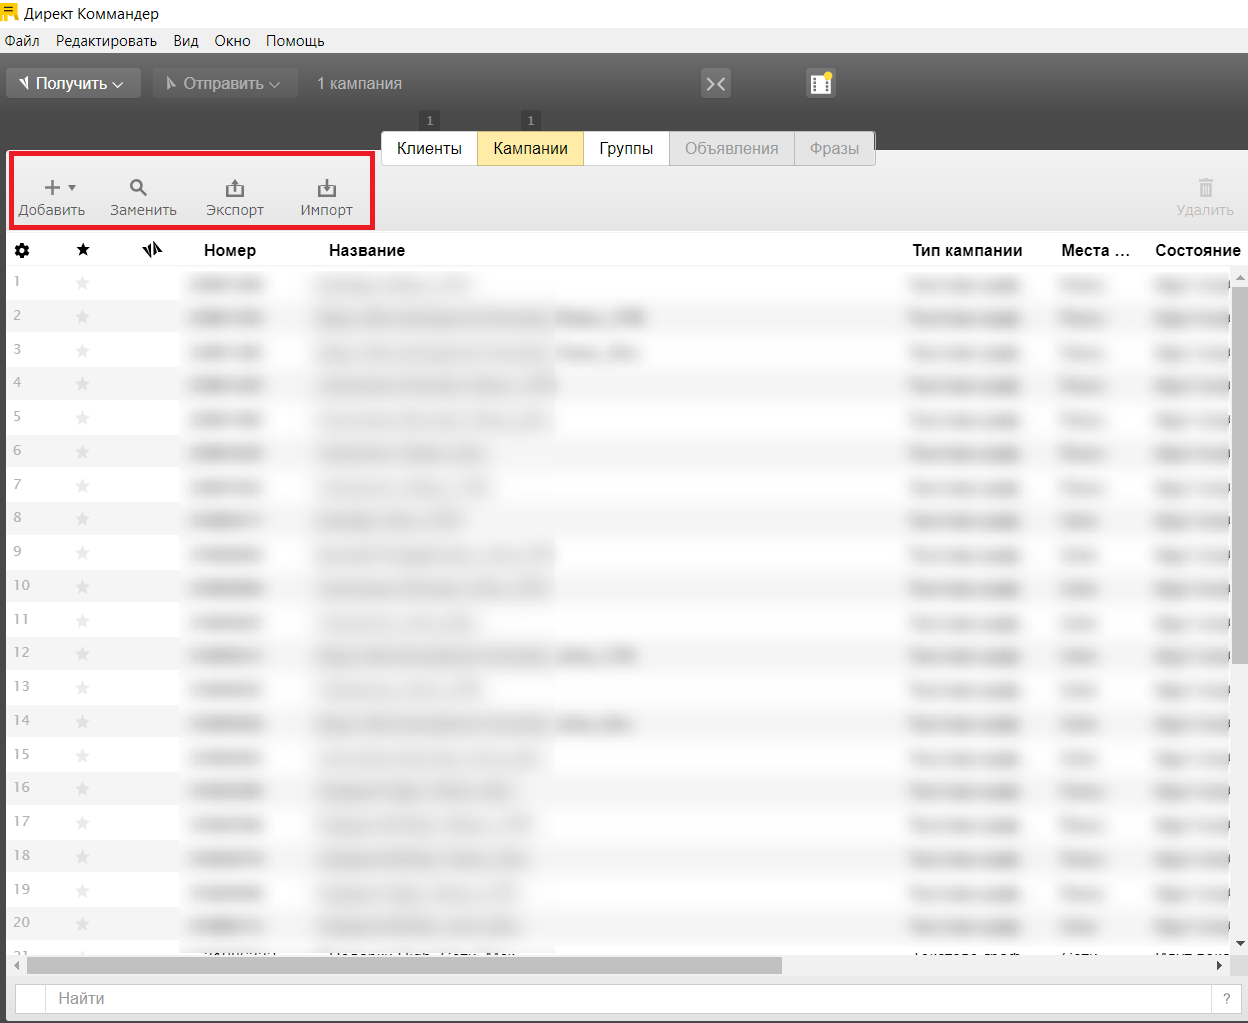Click the sync status column header icon
The height and width of the screenshot is (1023, 1248).
click(152, 250)
